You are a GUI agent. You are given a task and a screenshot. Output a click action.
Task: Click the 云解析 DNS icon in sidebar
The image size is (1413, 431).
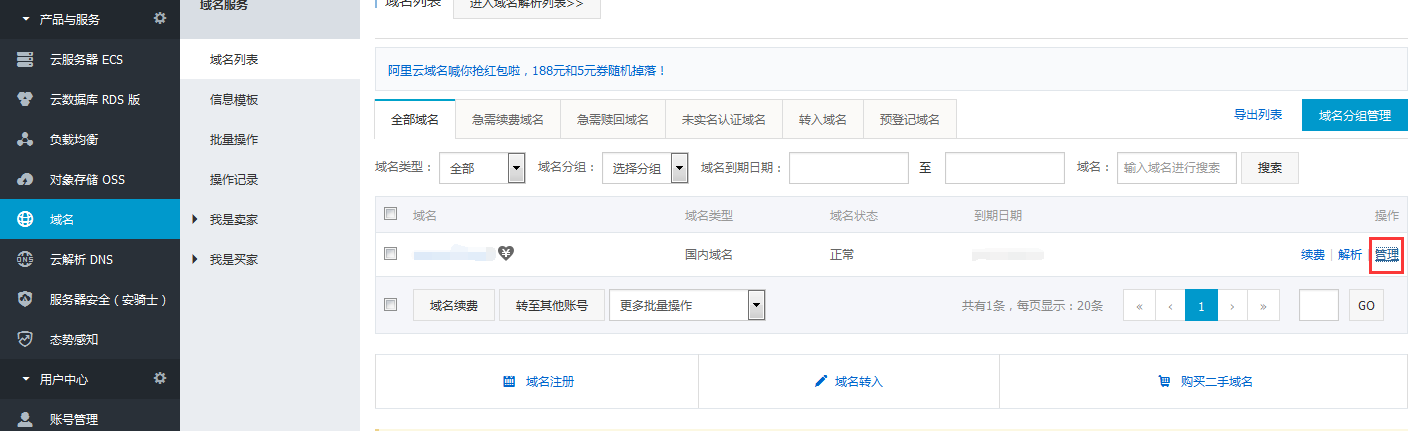25,260
